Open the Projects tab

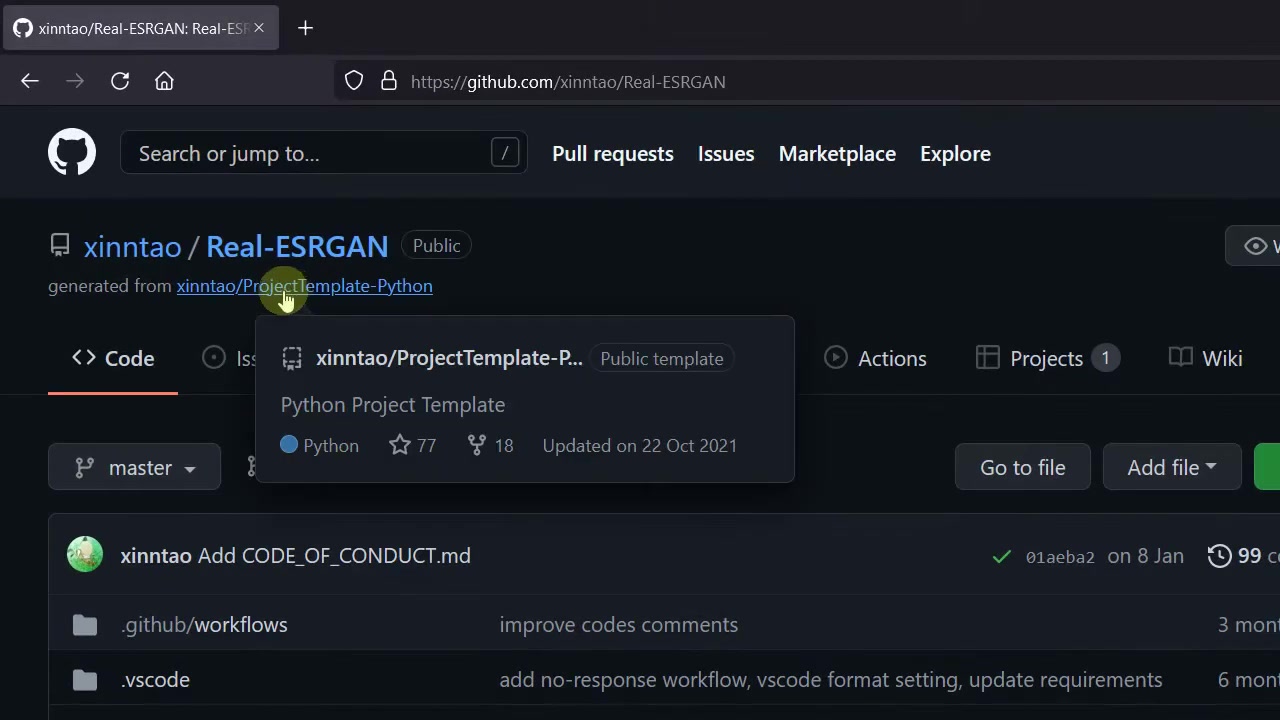[x=1046, y=358]
